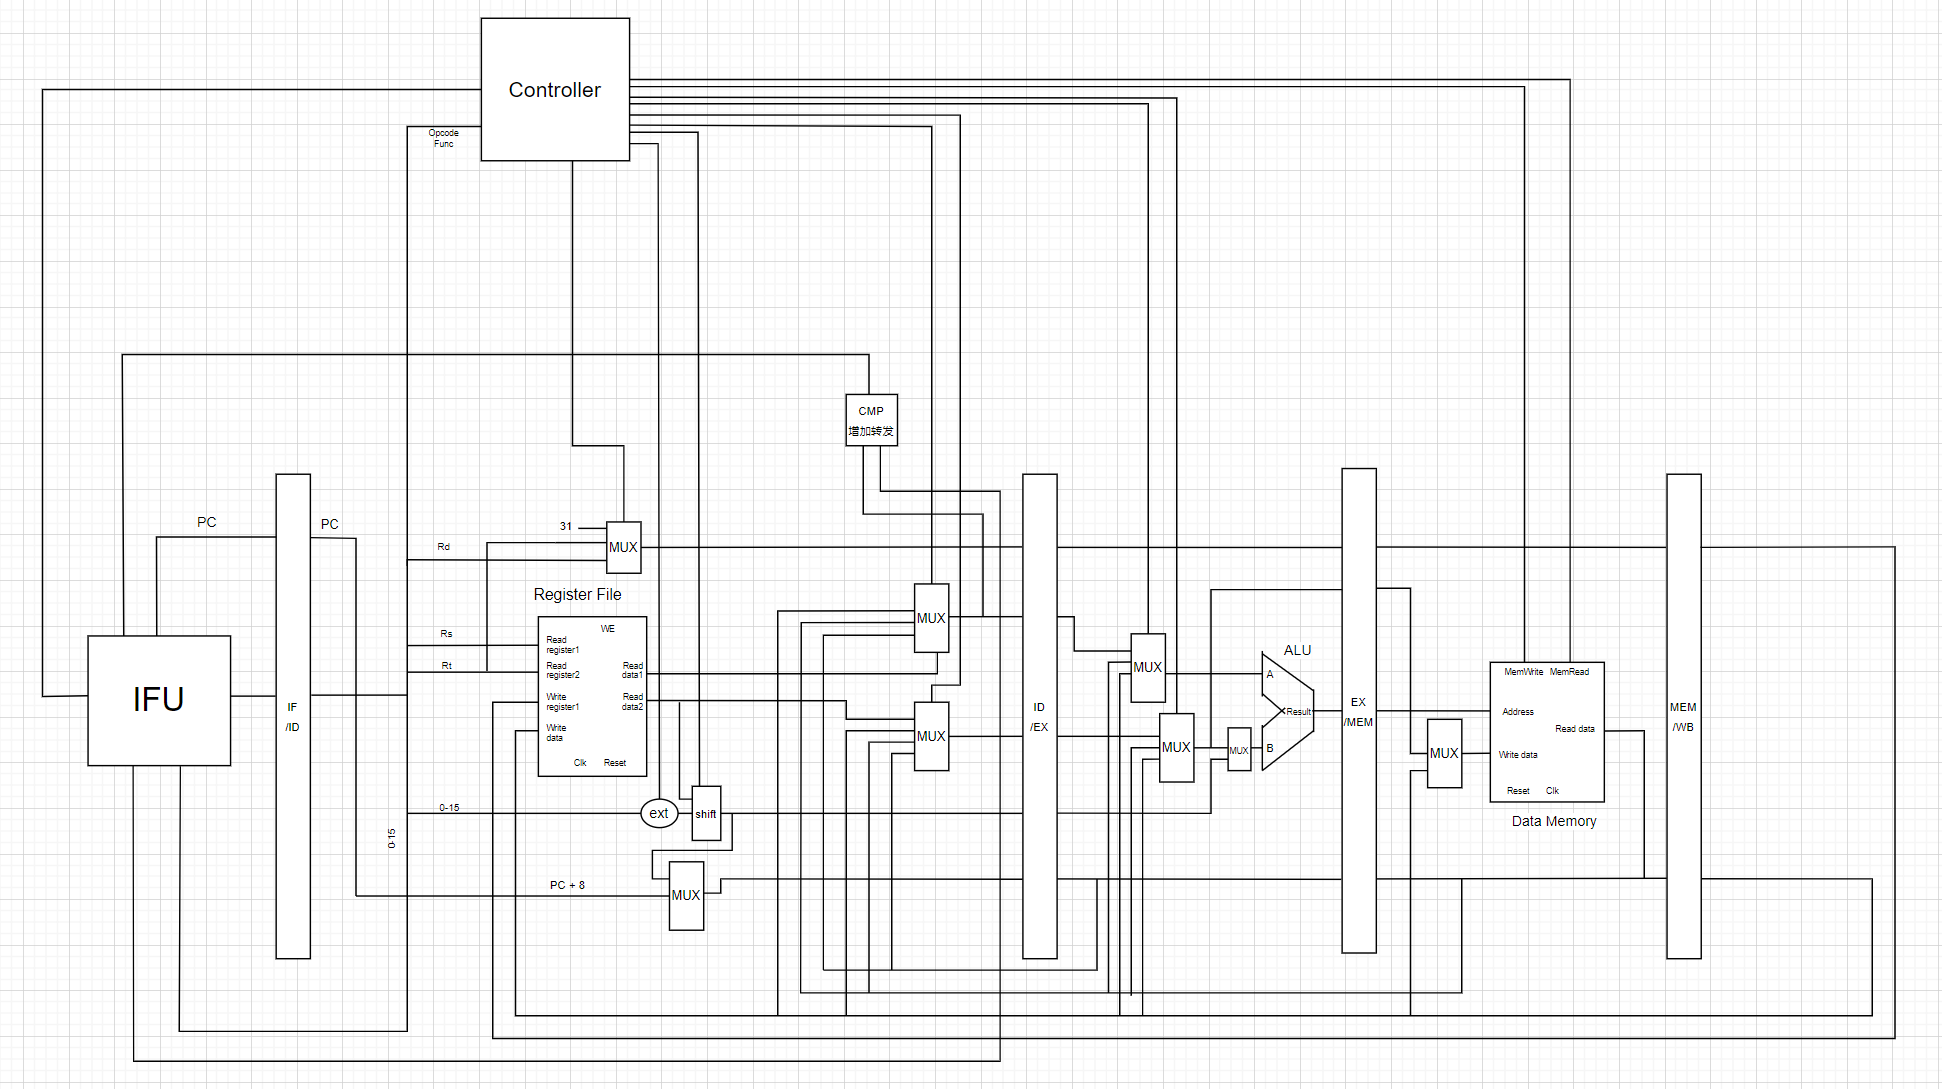Select the ALU 'Result' output label
The image size is (1942, 1089).
(1298, 712)
